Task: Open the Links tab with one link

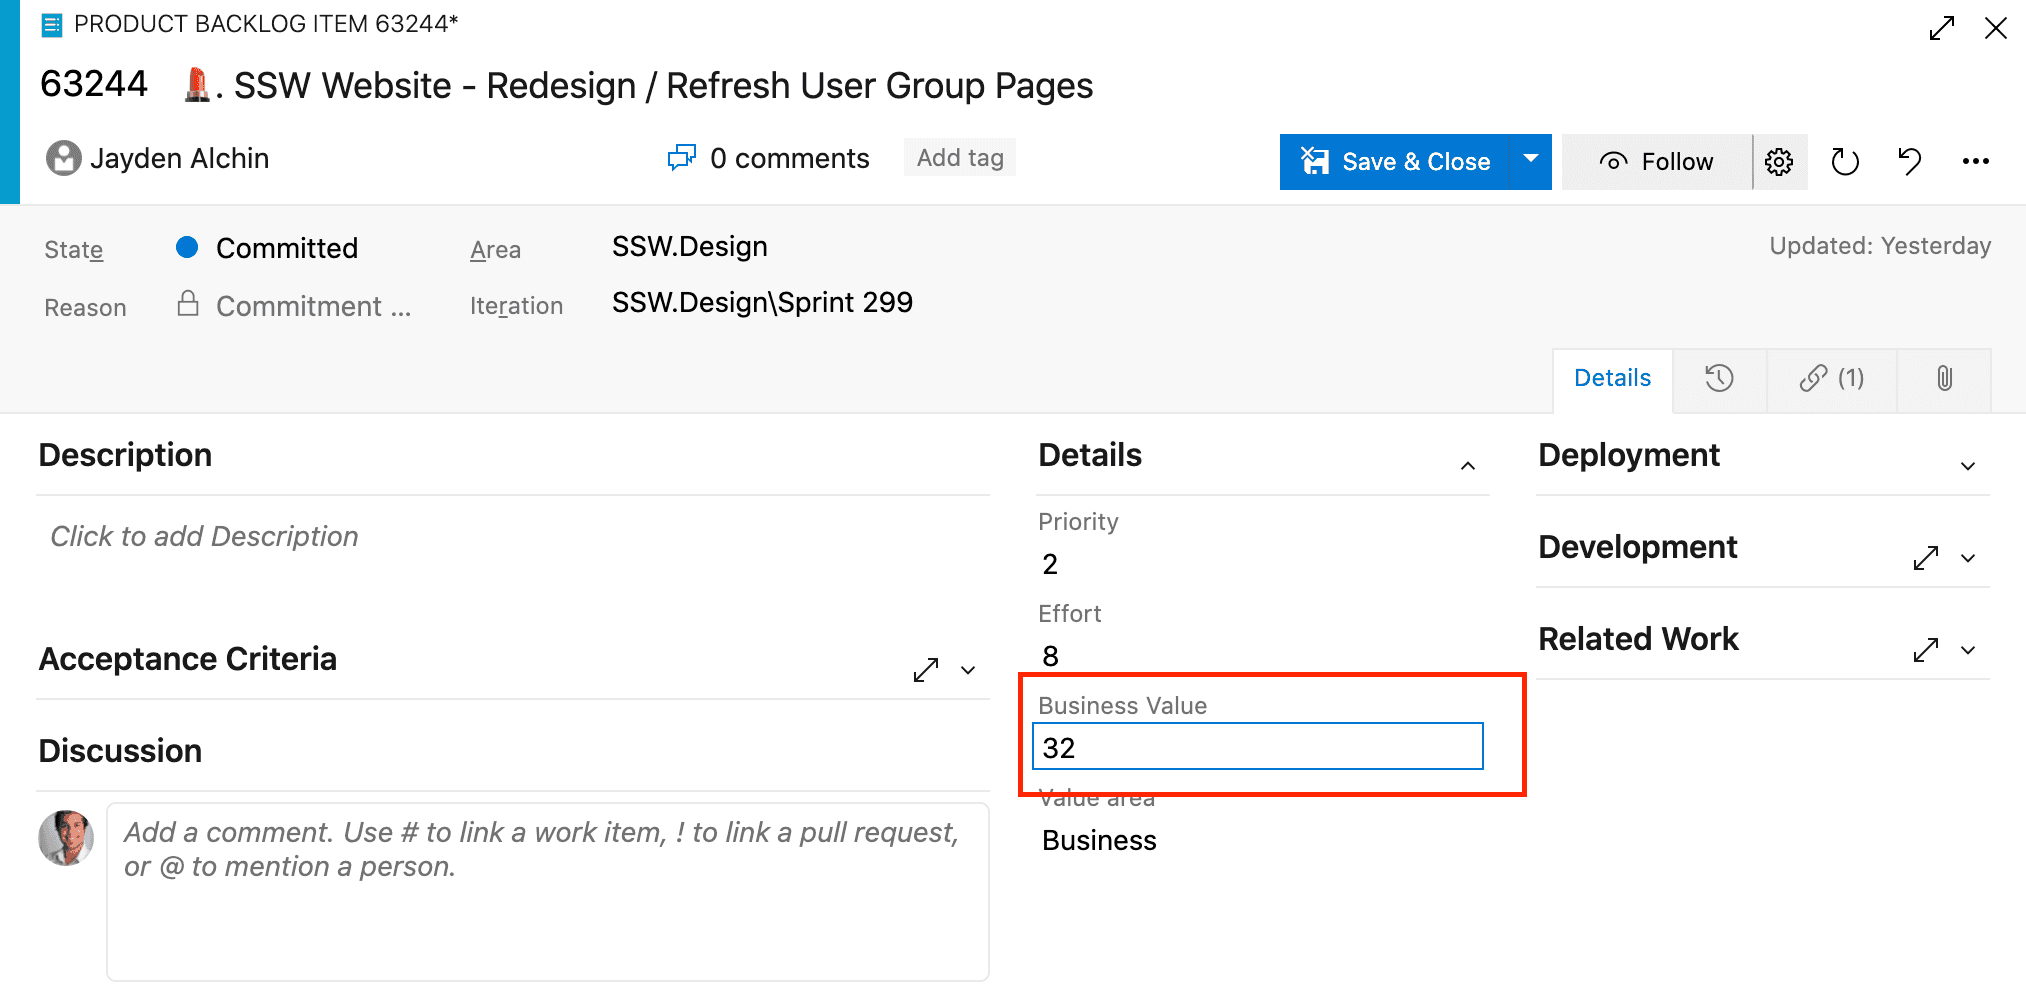Action: pos(1831,378)
